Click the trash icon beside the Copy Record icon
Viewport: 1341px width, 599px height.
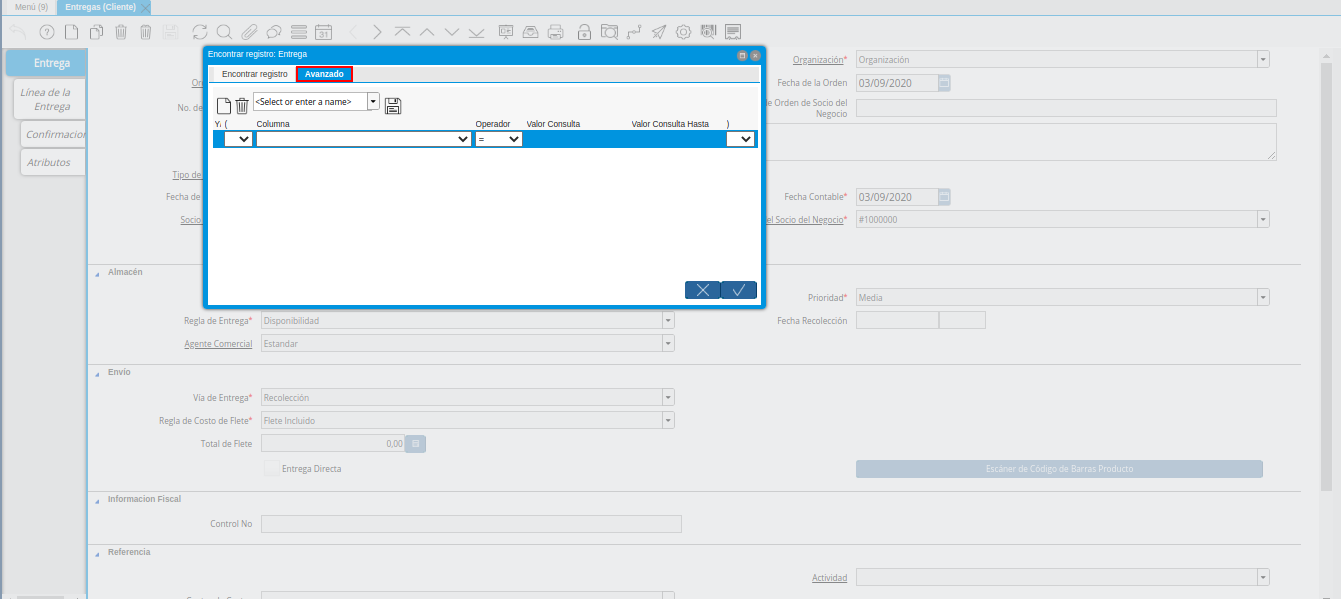[121, 32]
